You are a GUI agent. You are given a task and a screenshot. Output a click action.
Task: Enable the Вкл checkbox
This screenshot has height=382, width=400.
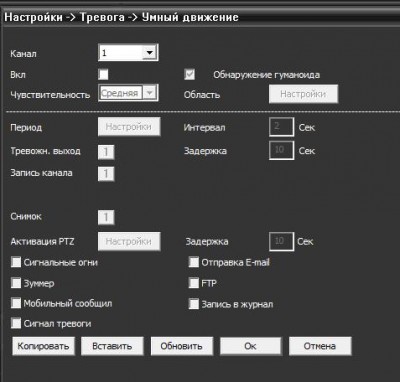[103, 74]
